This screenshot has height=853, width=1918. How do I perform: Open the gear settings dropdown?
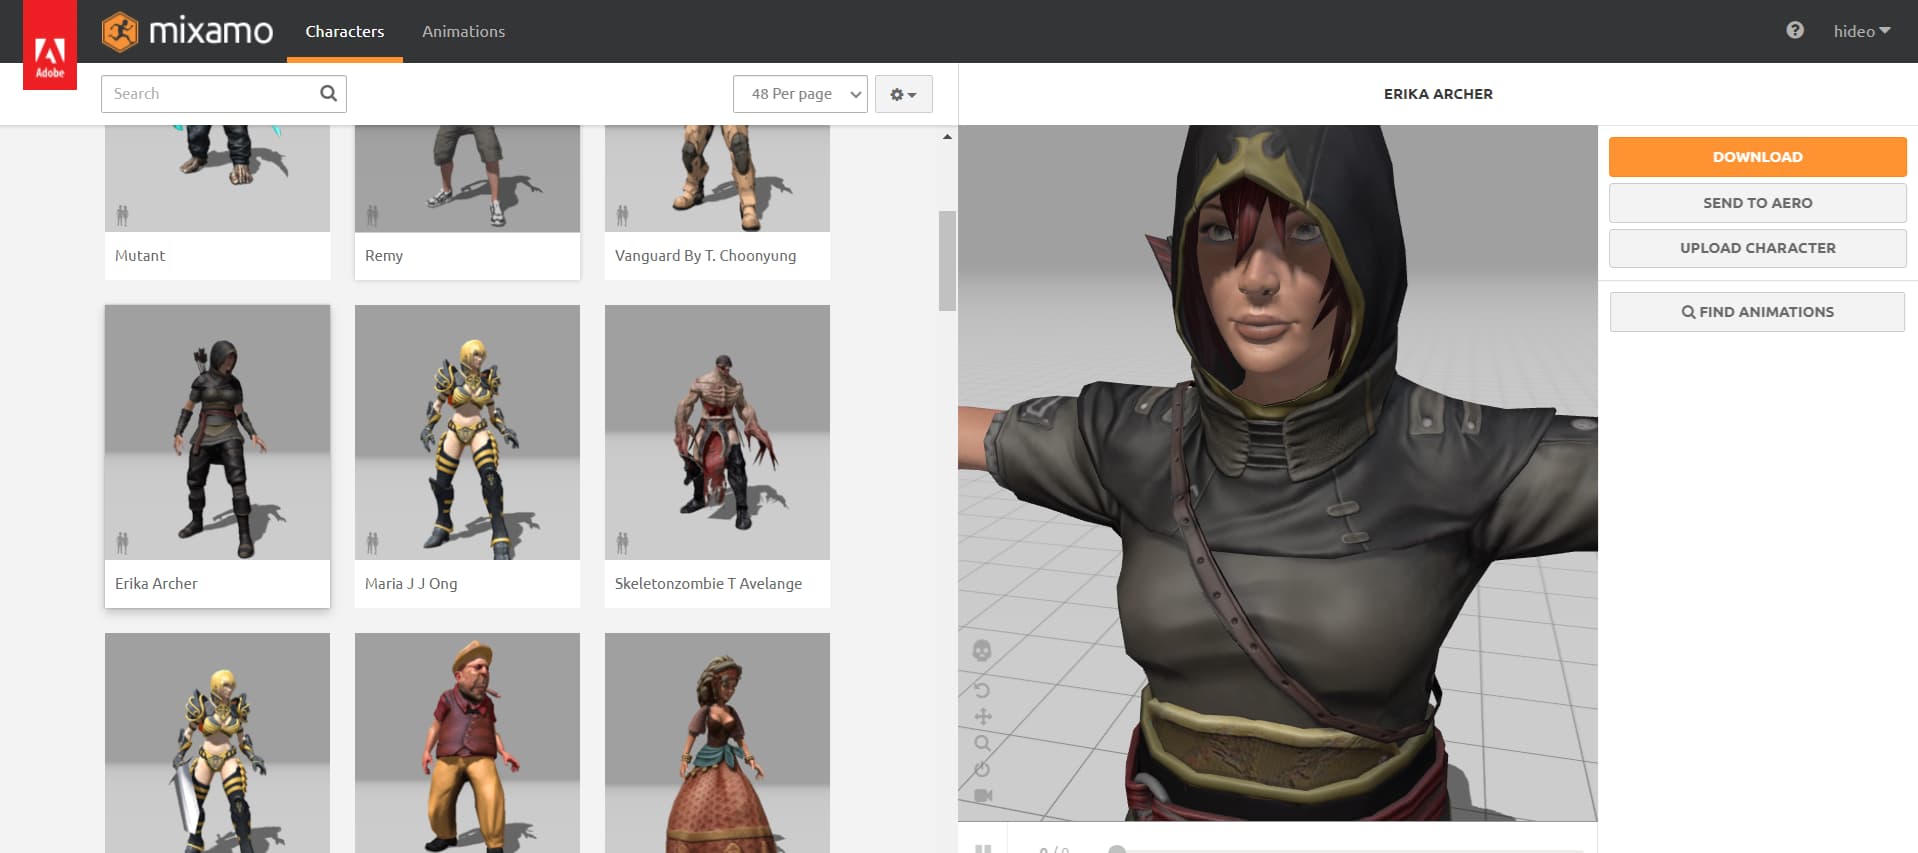(904, 94)
